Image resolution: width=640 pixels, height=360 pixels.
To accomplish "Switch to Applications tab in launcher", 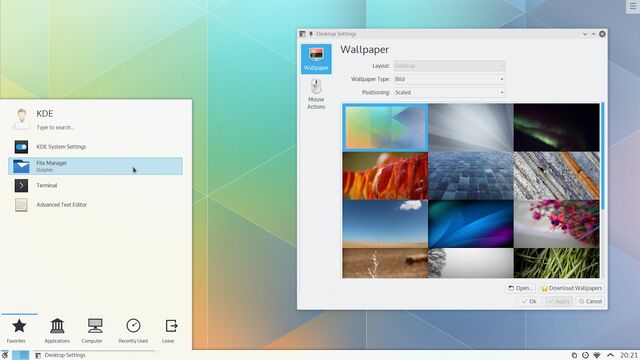I will (x=57, y=331).
